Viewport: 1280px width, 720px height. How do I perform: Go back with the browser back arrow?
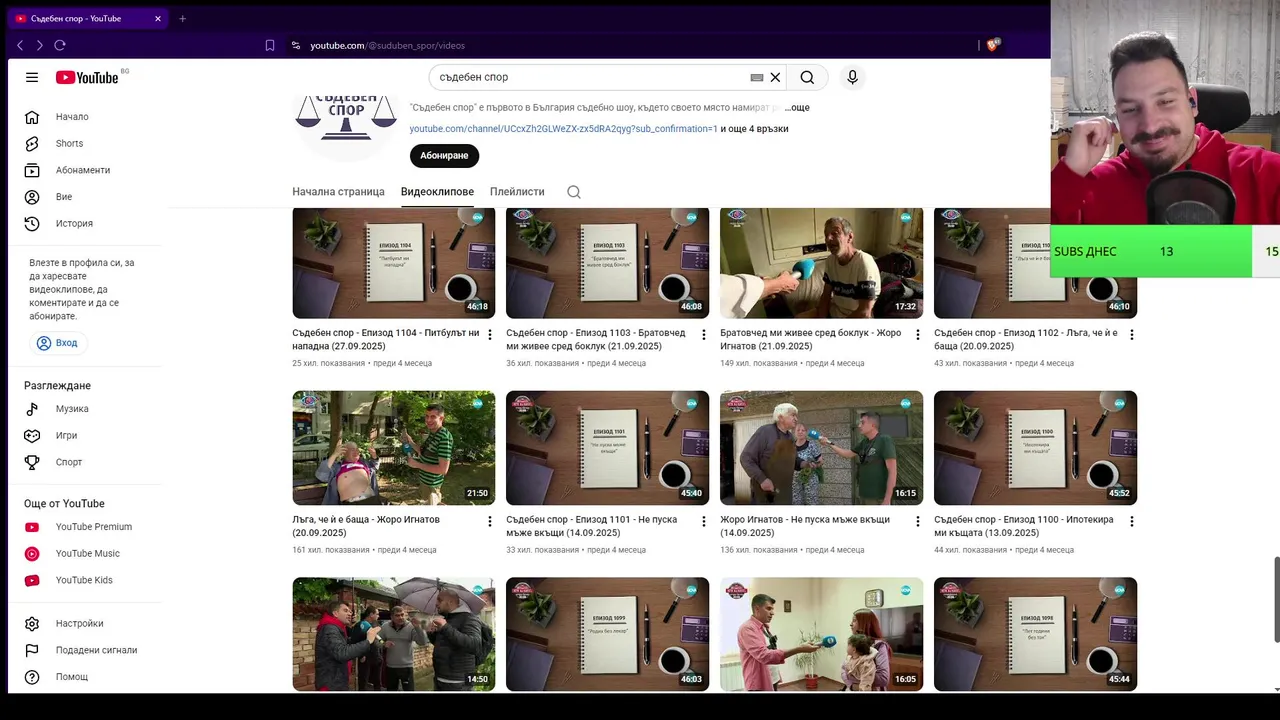pyautogui.click(x=20, y=45)
